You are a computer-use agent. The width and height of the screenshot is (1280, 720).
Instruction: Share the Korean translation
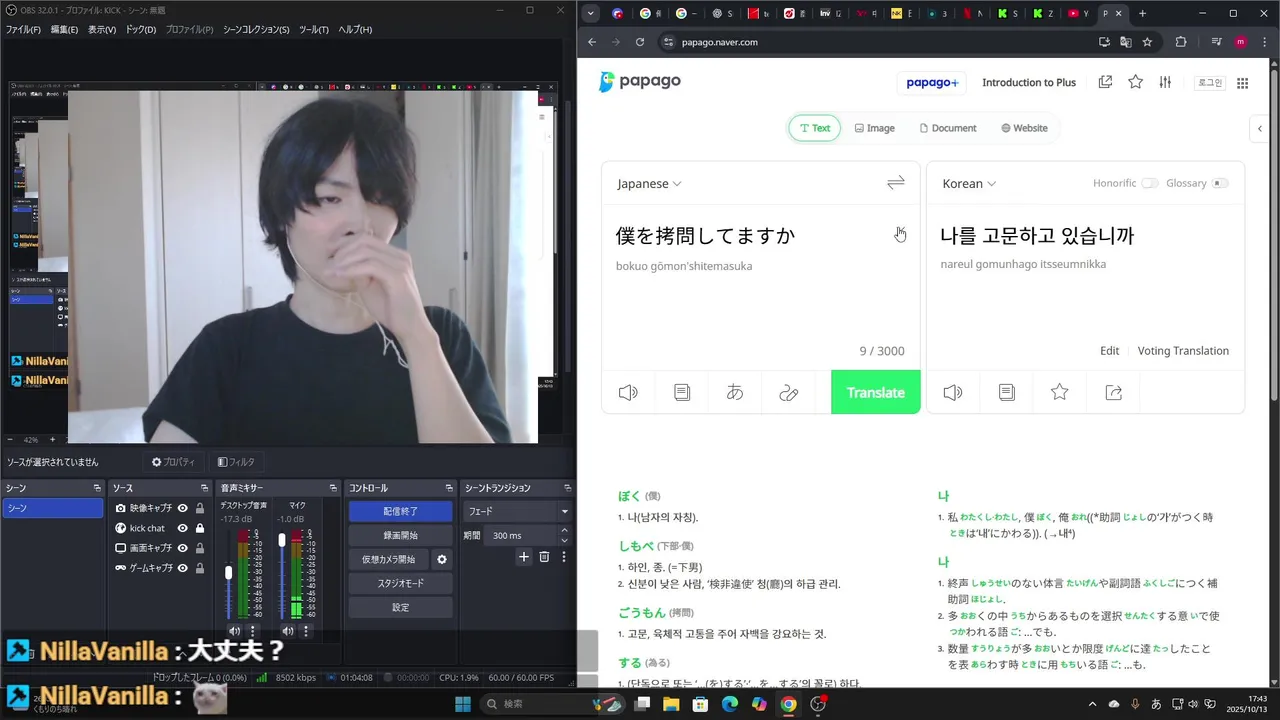coord(1114,393)
